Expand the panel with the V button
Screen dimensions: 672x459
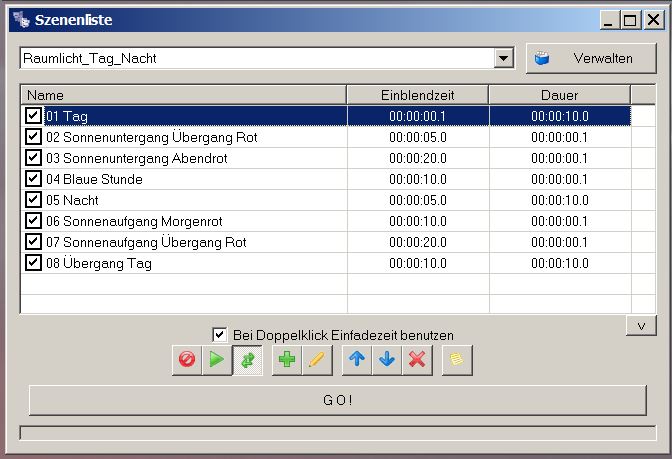point(641,326)
